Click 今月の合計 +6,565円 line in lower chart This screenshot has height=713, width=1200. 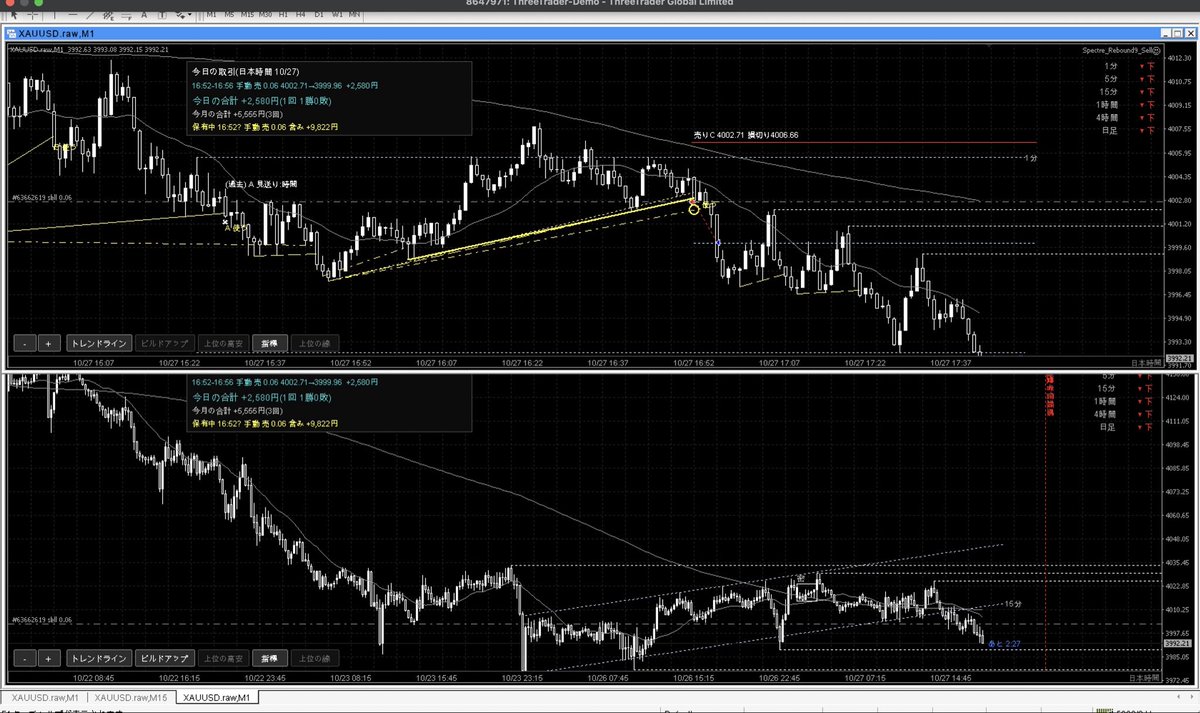tap(237, 409)
